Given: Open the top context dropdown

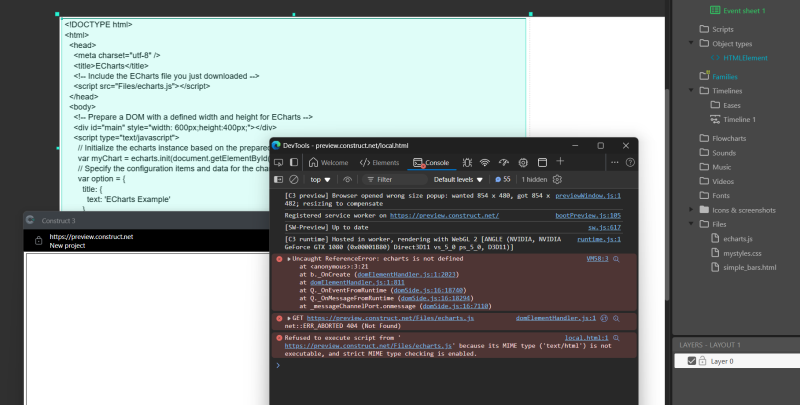Looking at the screenshot, I should click(x=320, y=180).
